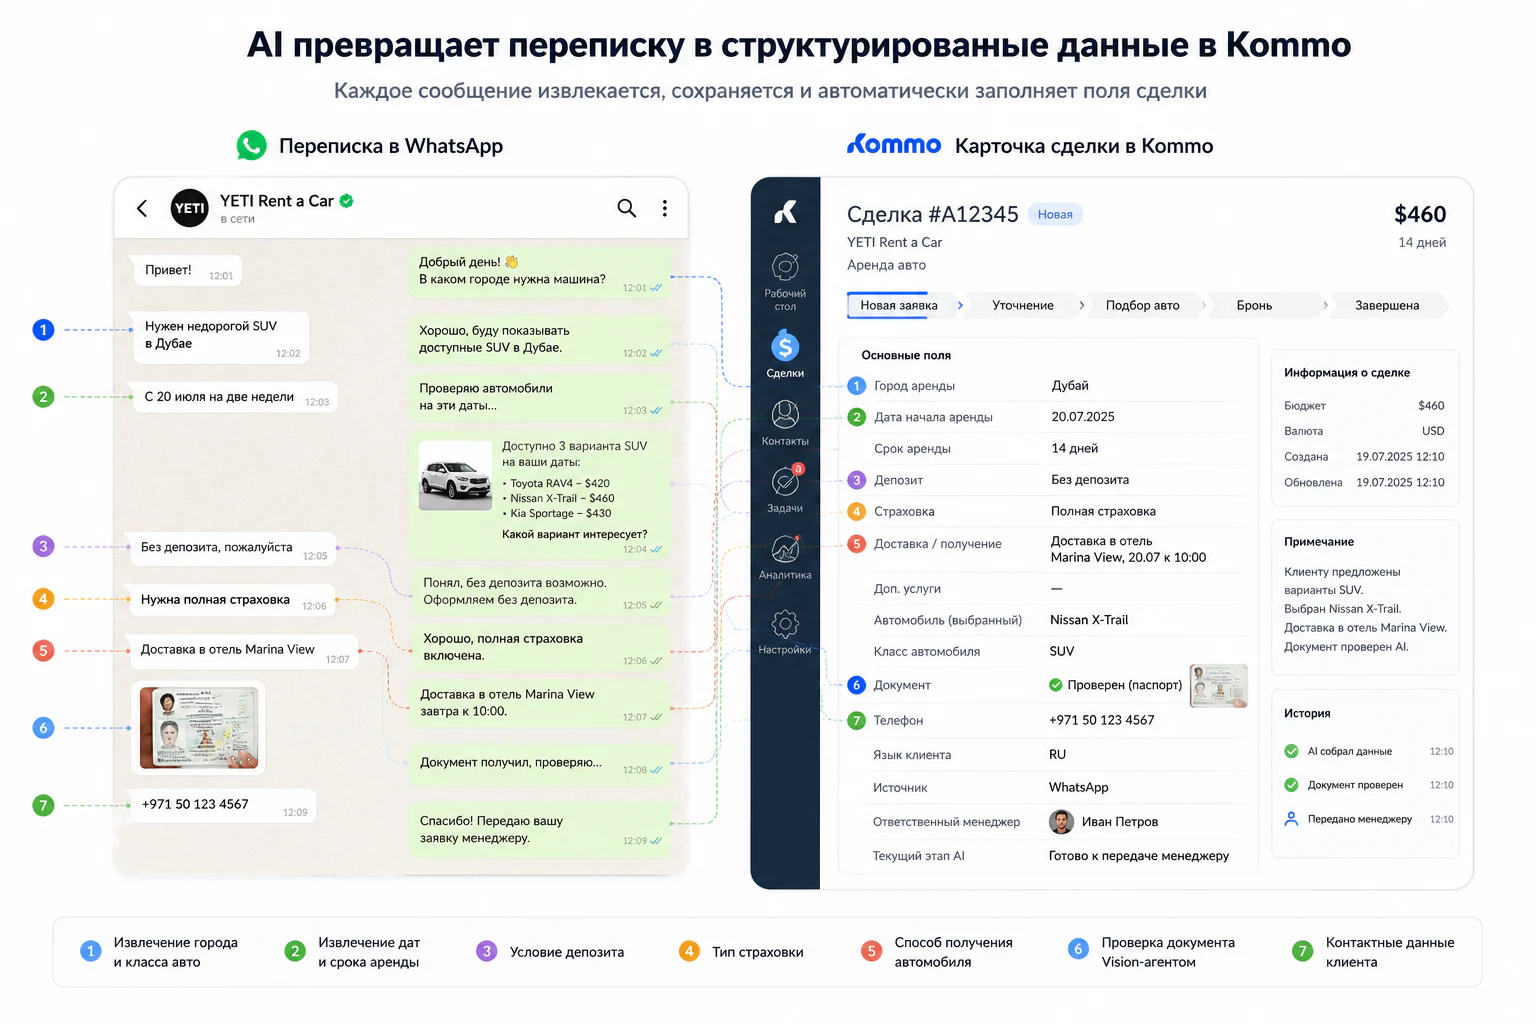This screenshot has width=1536, height=1024.
Task: Open the passport photo in WhatsApp chat
Action: click(199, 728)
